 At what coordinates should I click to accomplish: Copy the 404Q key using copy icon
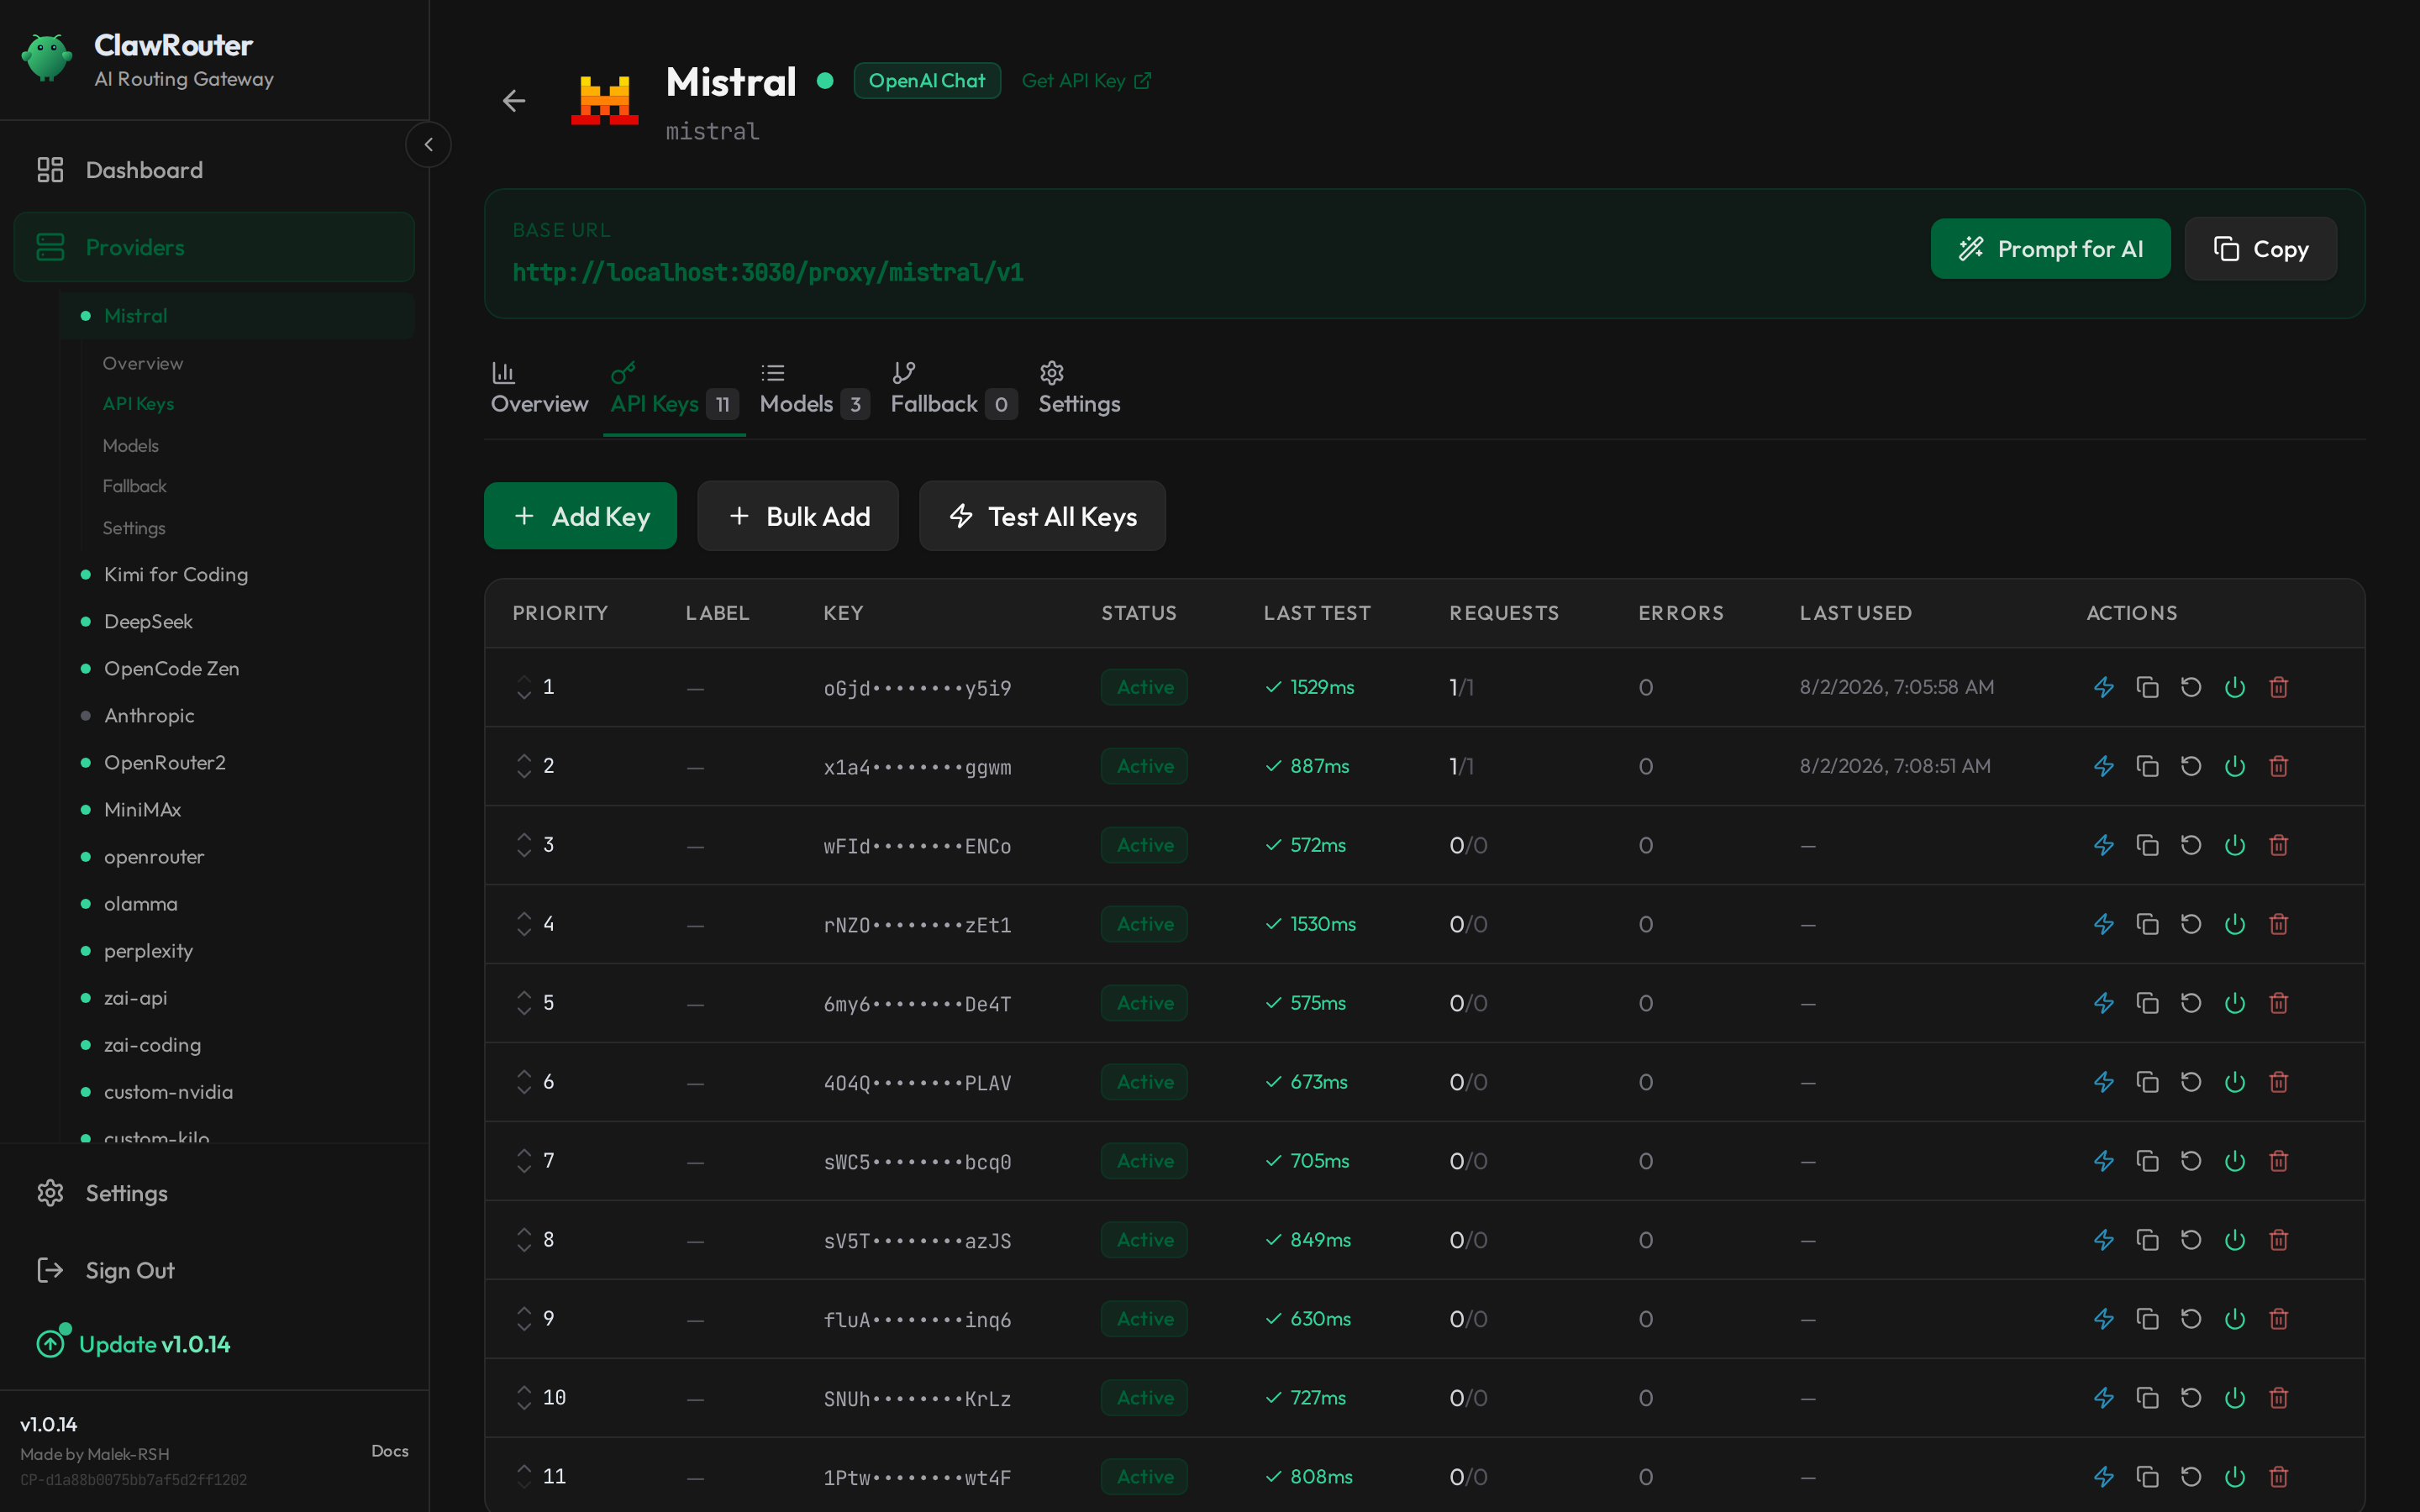(x=2147, y=1082)
